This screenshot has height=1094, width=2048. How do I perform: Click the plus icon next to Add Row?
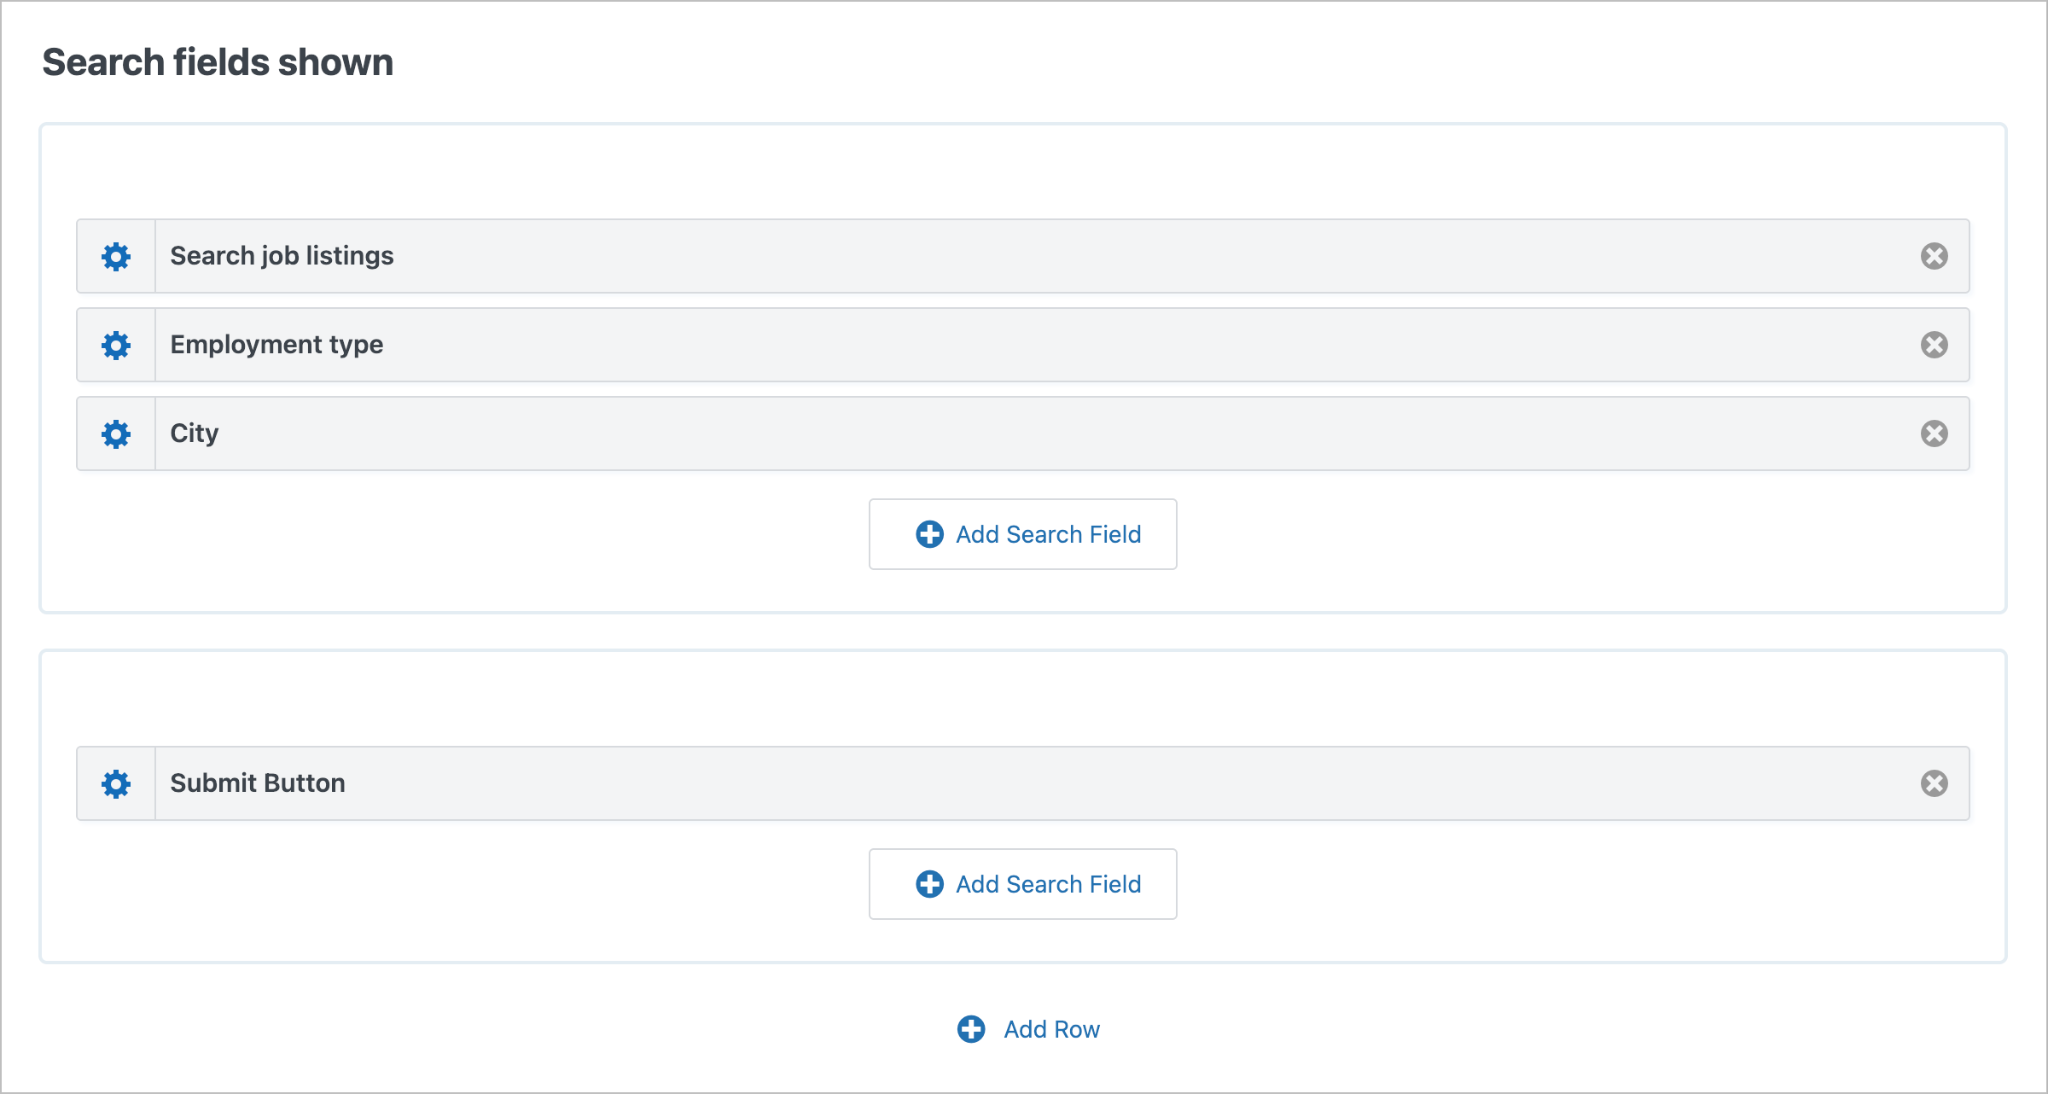[x=970, y=1028]
